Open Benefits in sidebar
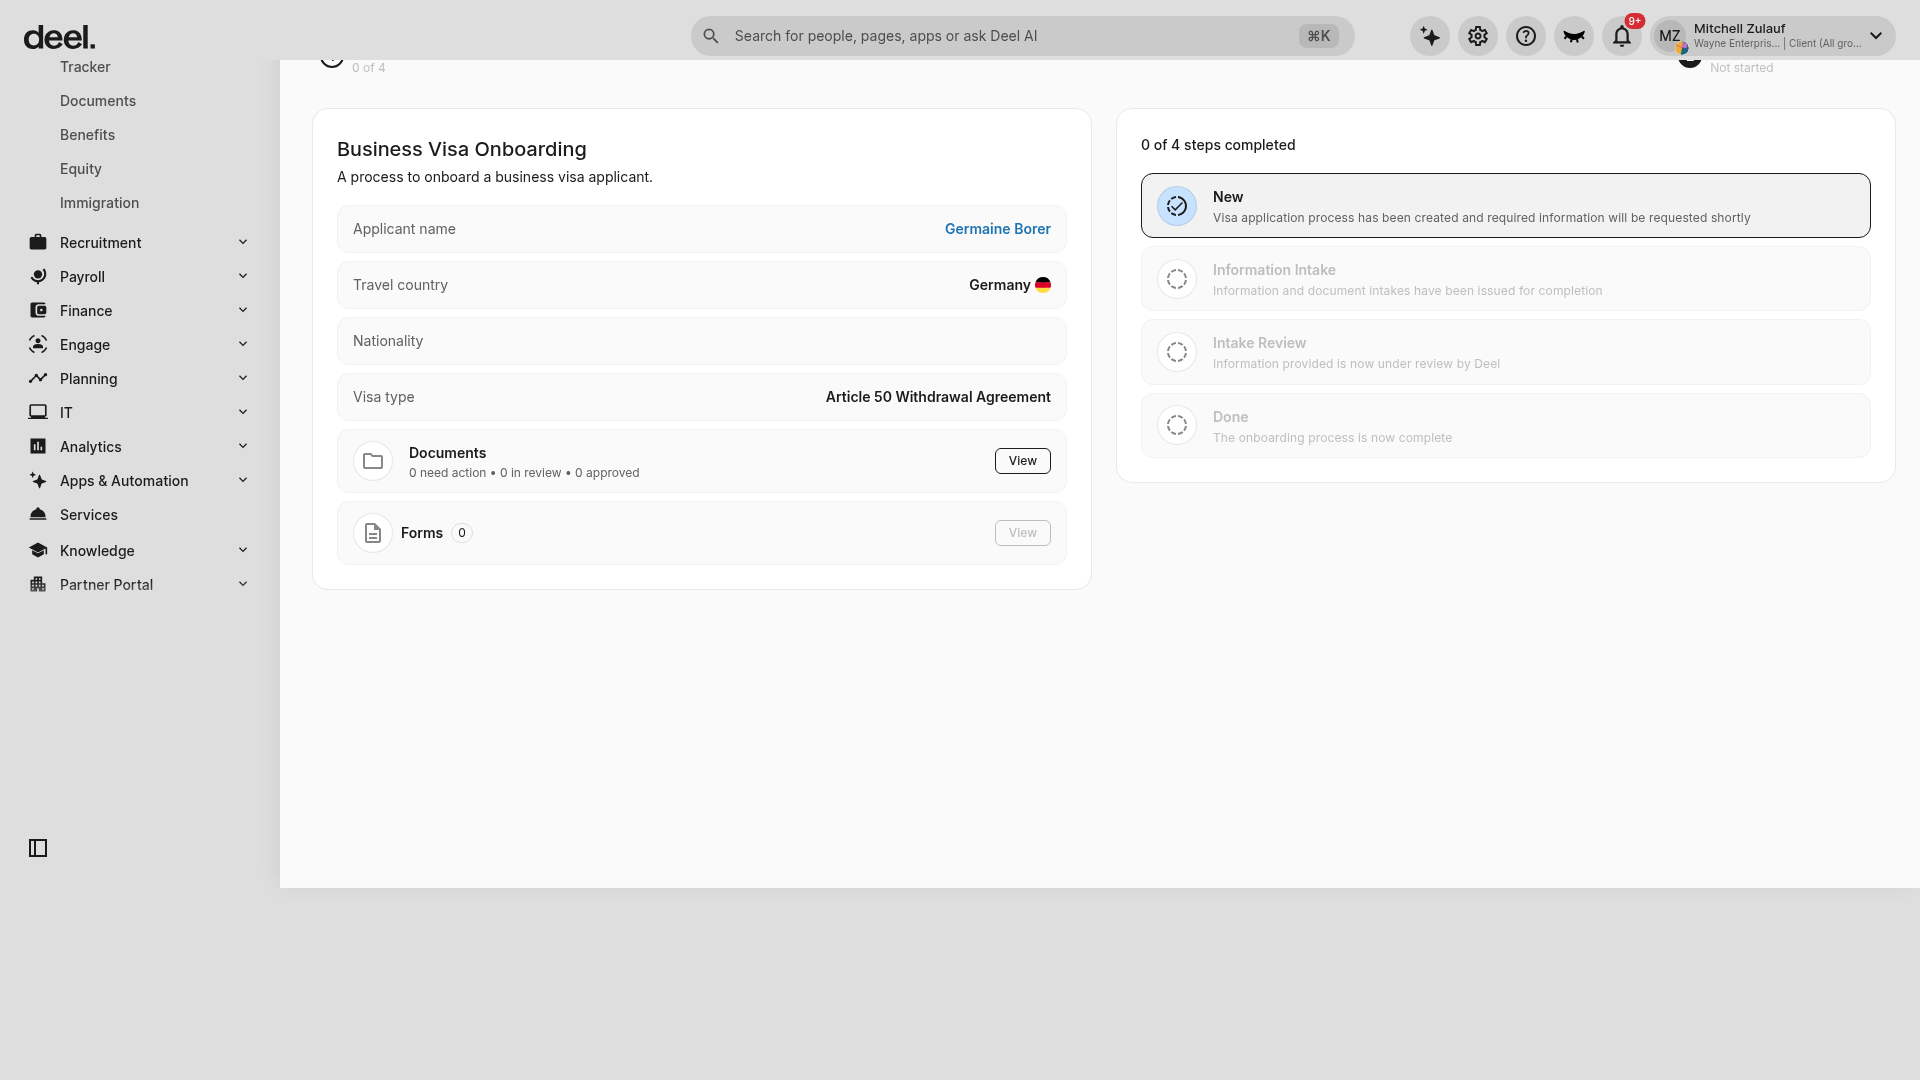 pos(87,135)
